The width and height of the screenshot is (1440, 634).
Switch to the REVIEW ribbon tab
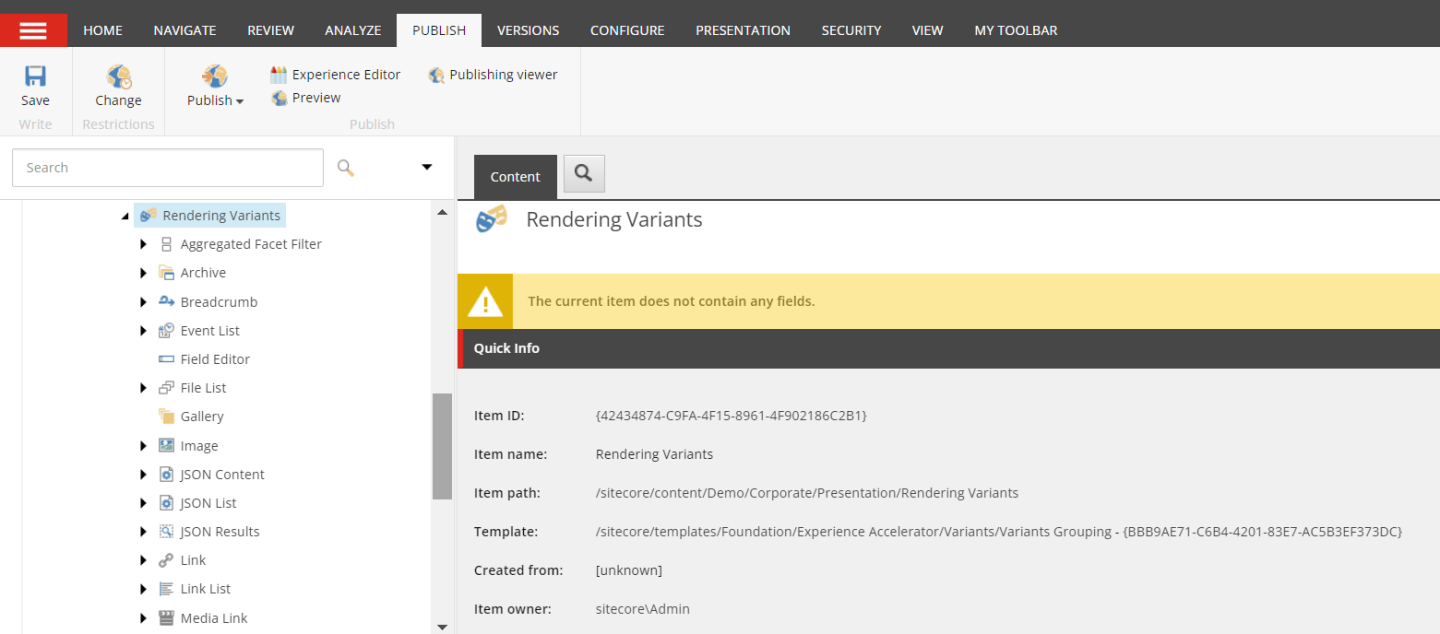coord(271,30)
